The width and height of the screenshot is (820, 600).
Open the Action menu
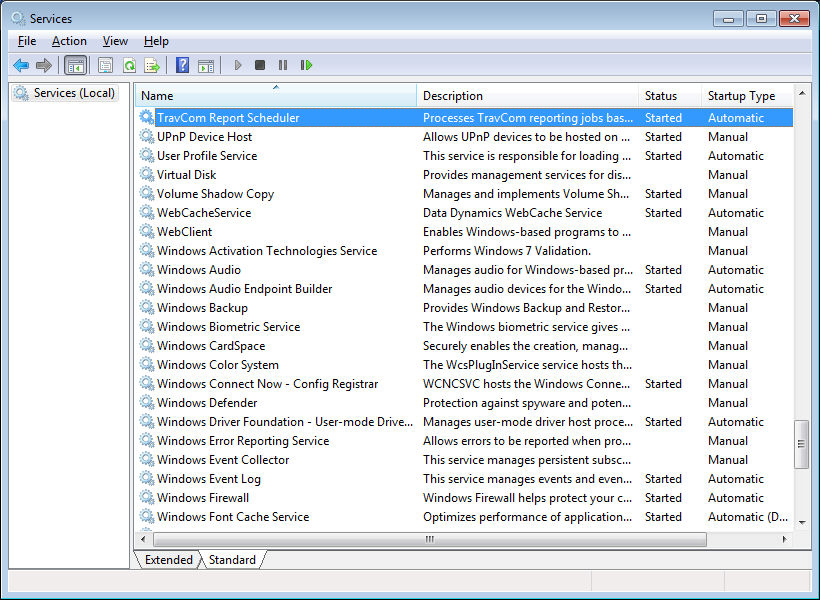click(x=69, y=41)
